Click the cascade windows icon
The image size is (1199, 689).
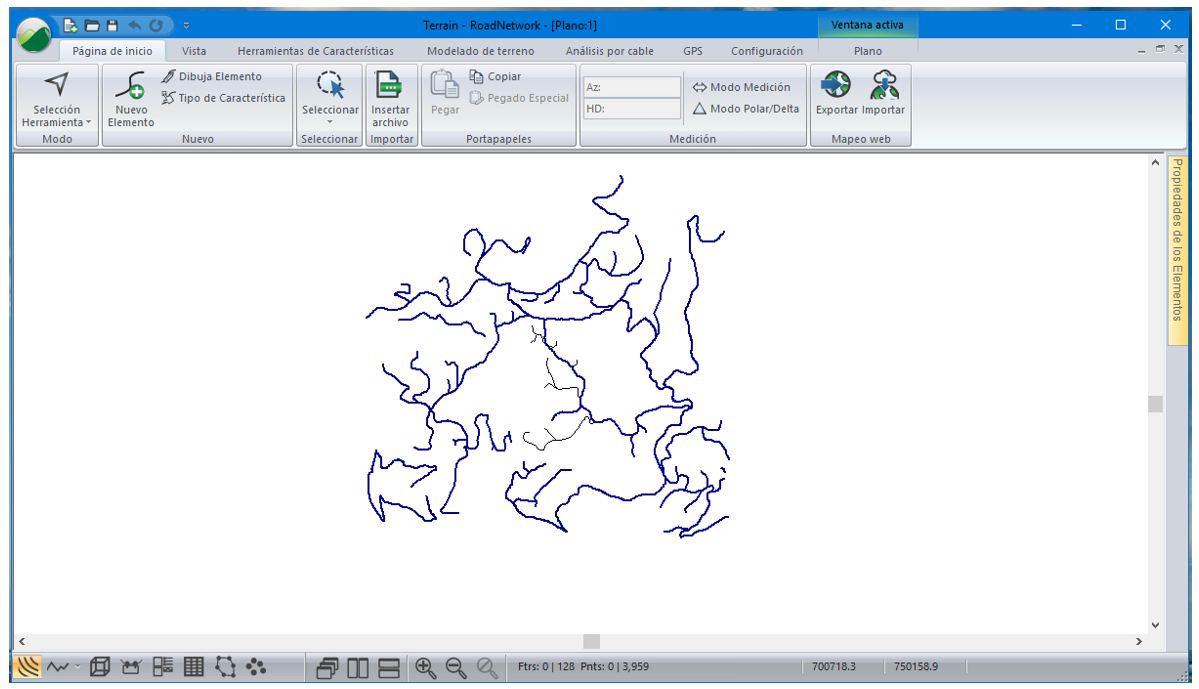(x=327, y=667)
